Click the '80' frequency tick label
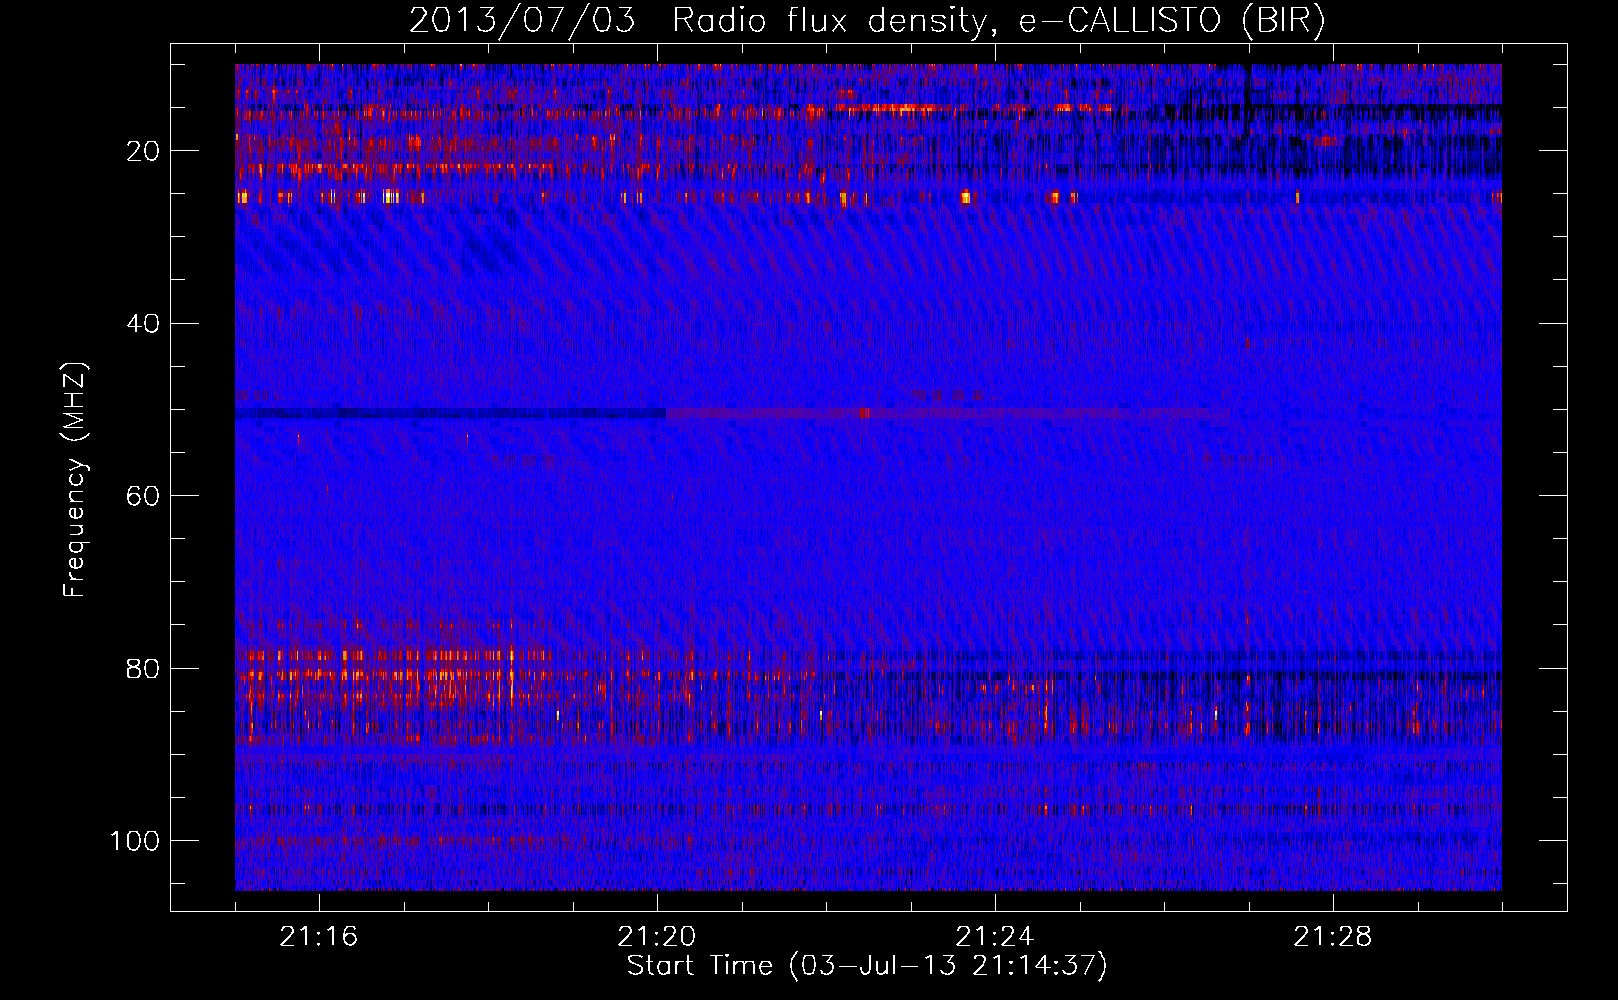The height and width of the screenshot is (1000, 1618). point(141,668)
